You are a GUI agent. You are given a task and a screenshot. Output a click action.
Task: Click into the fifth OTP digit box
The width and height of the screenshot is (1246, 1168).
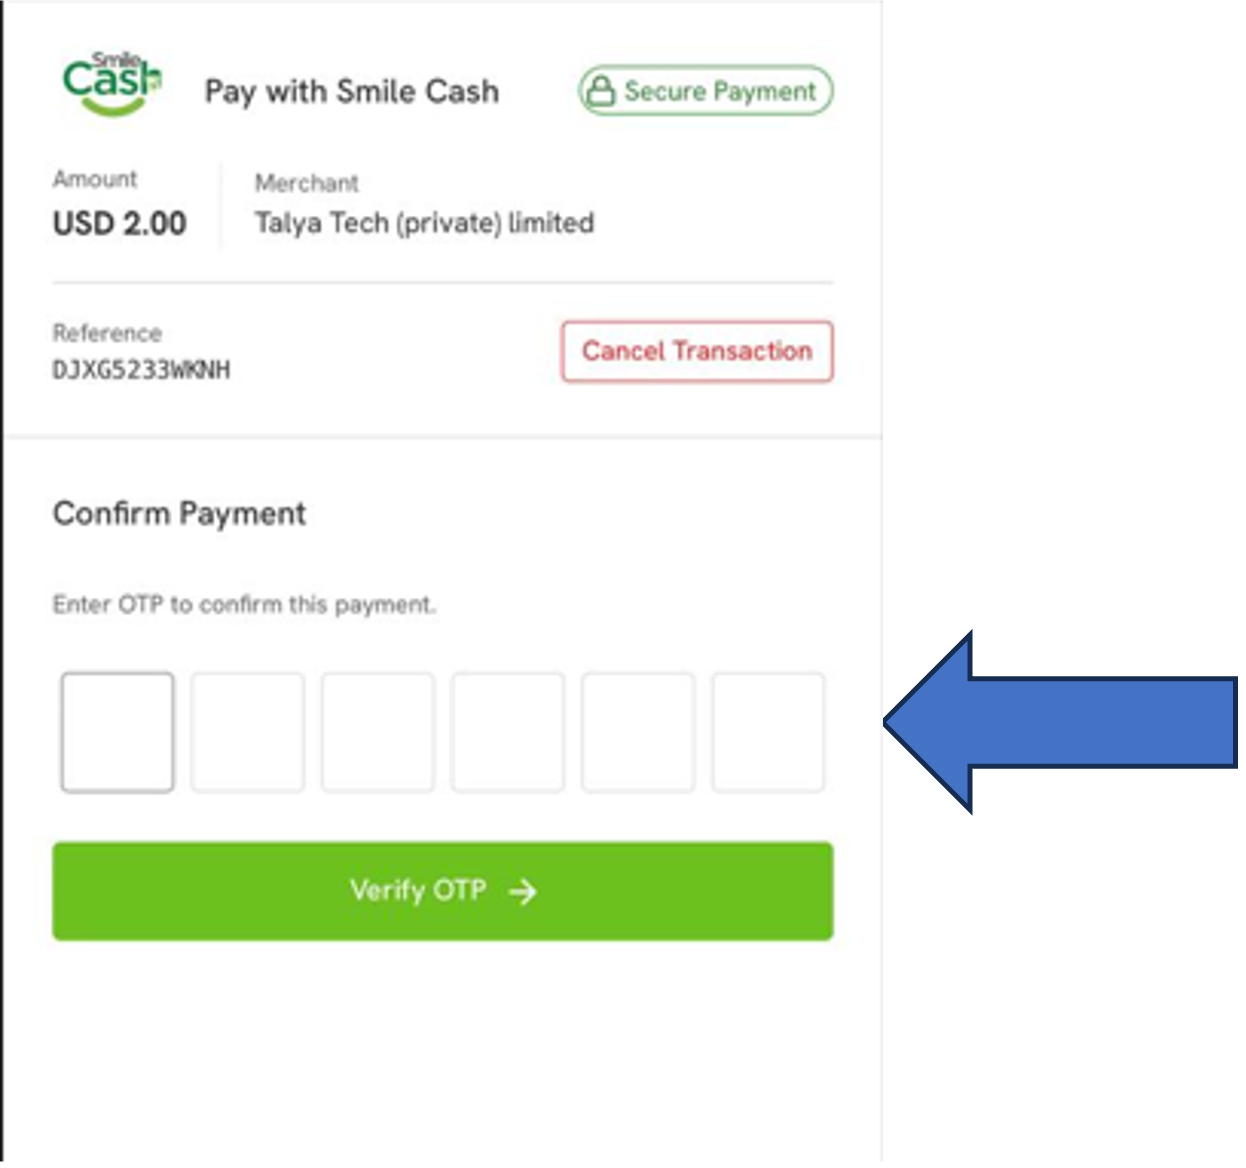637,732
